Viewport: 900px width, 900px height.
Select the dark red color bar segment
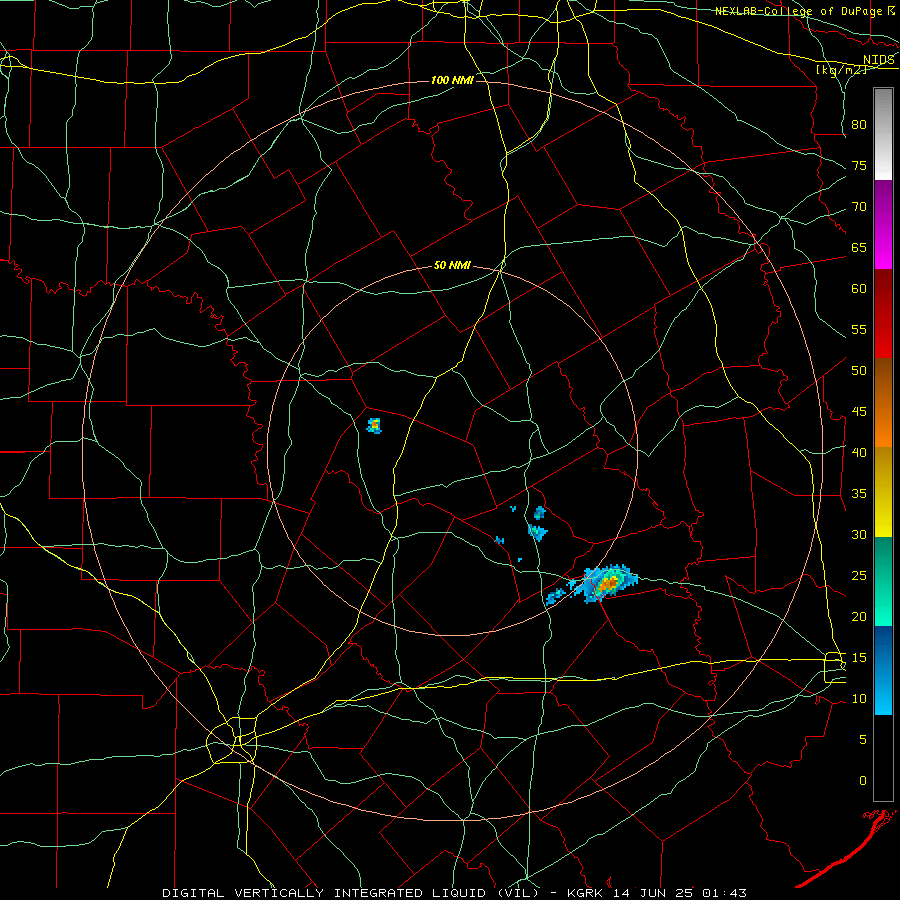[x=883, y=314]
